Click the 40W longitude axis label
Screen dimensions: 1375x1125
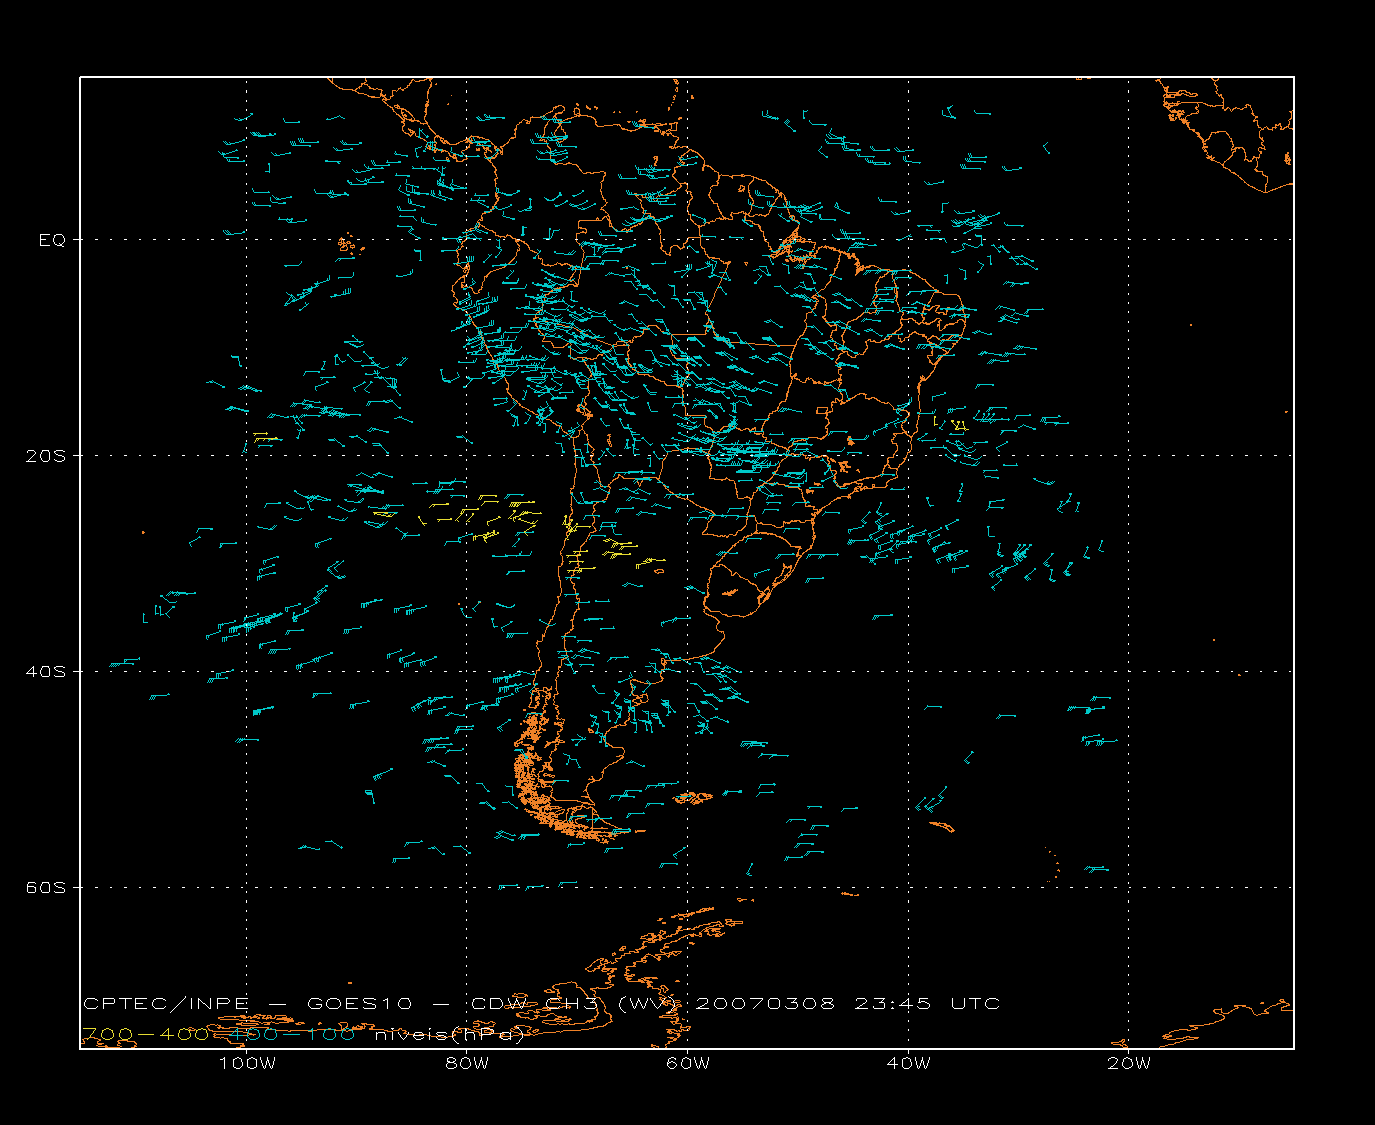908,1063
